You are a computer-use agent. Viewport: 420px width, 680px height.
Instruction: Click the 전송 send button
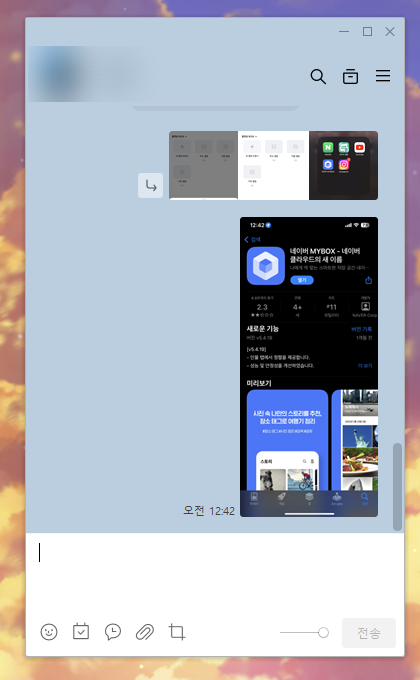pos(369,633)
